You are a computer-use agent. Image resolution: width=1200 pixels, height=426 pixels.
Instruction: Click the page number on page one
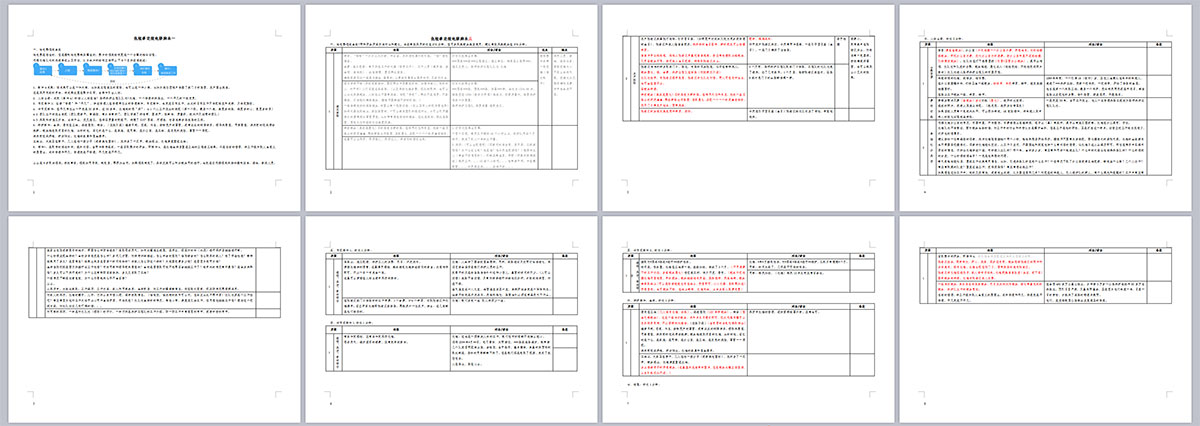coord(35,192)
